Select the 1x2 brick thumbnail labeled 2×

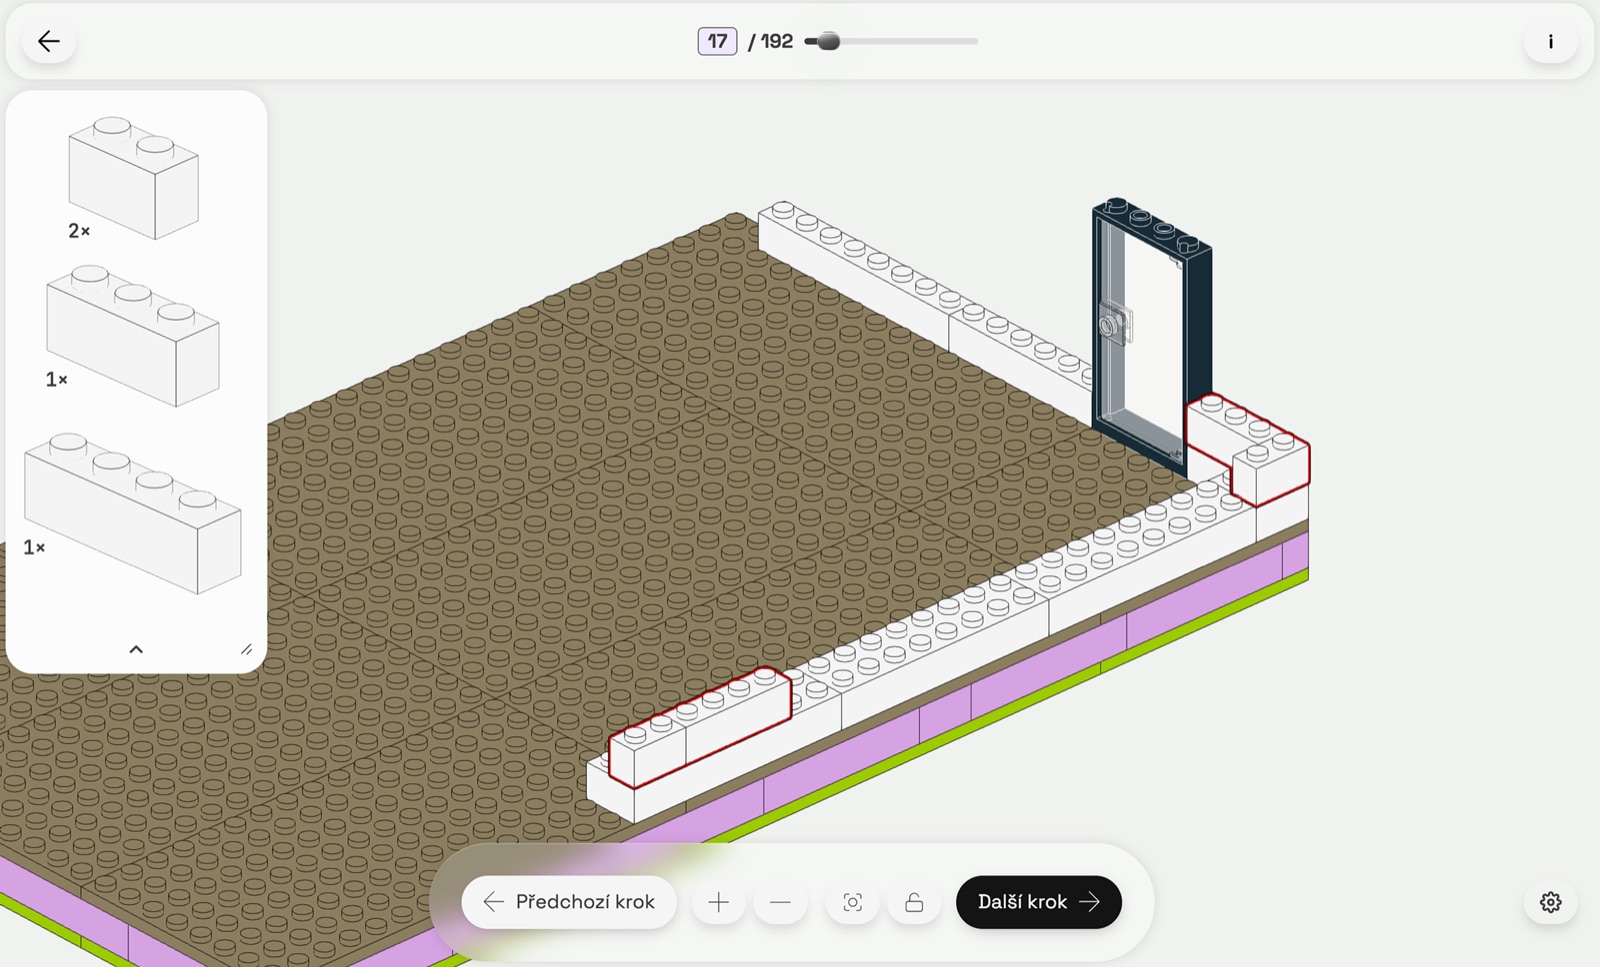[133, 178]
